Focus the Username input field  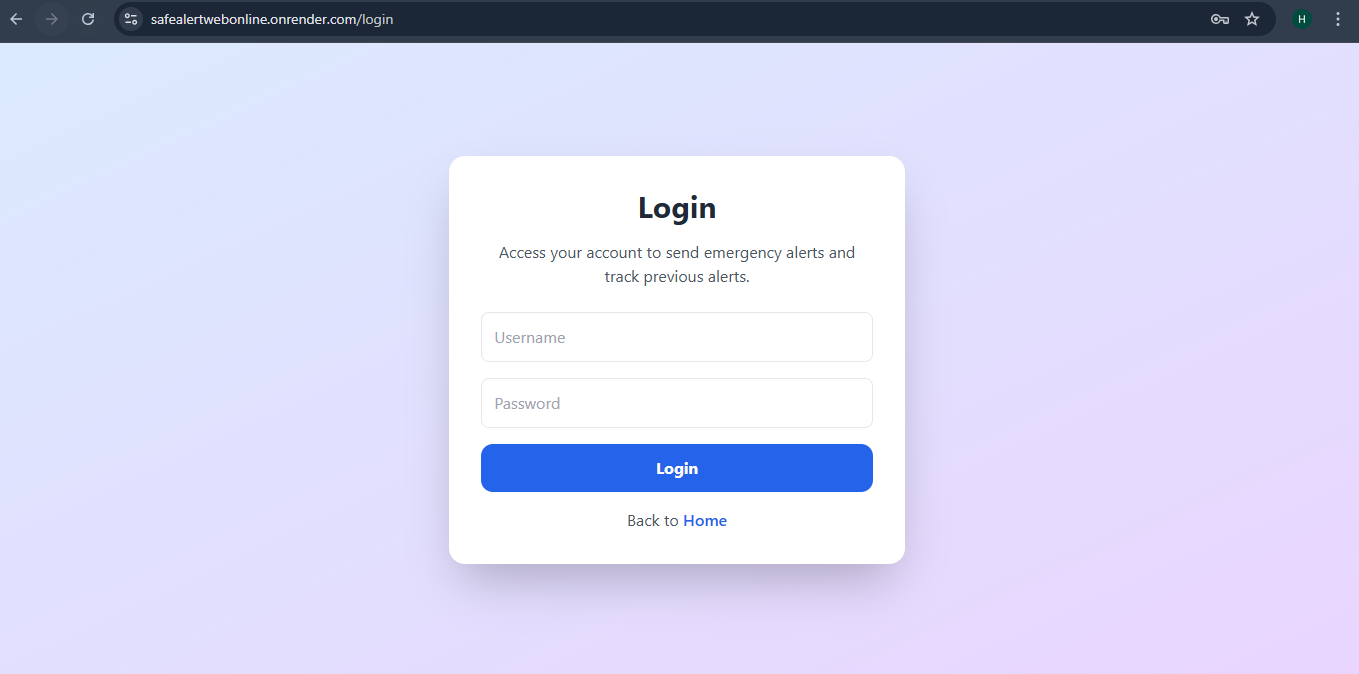click(x=677, y=337)
